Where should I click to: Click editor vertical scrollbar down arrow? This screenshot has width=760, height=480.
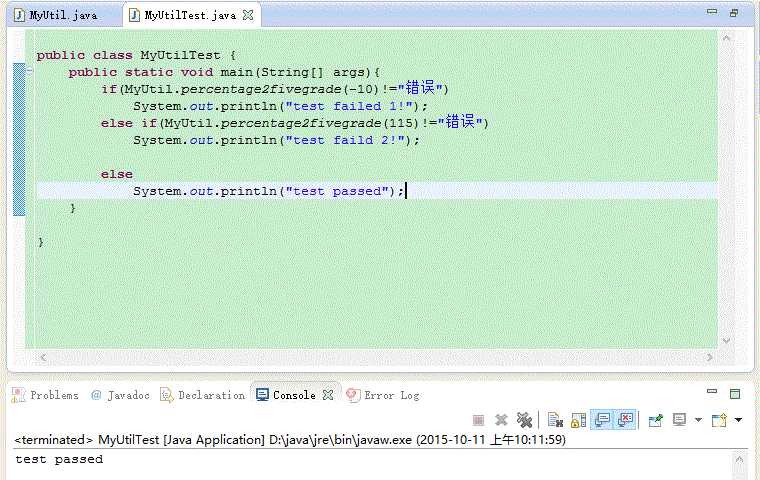pos(726,340)
